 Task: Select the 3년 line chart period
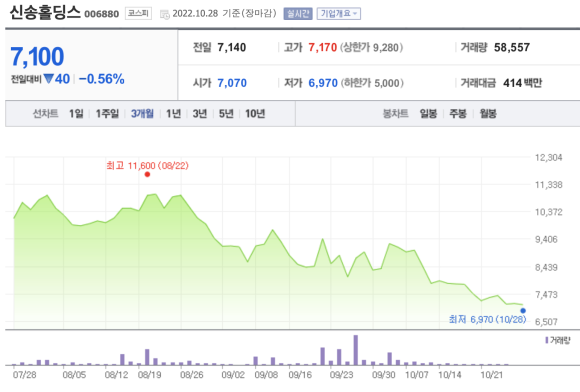coord(200,114)
